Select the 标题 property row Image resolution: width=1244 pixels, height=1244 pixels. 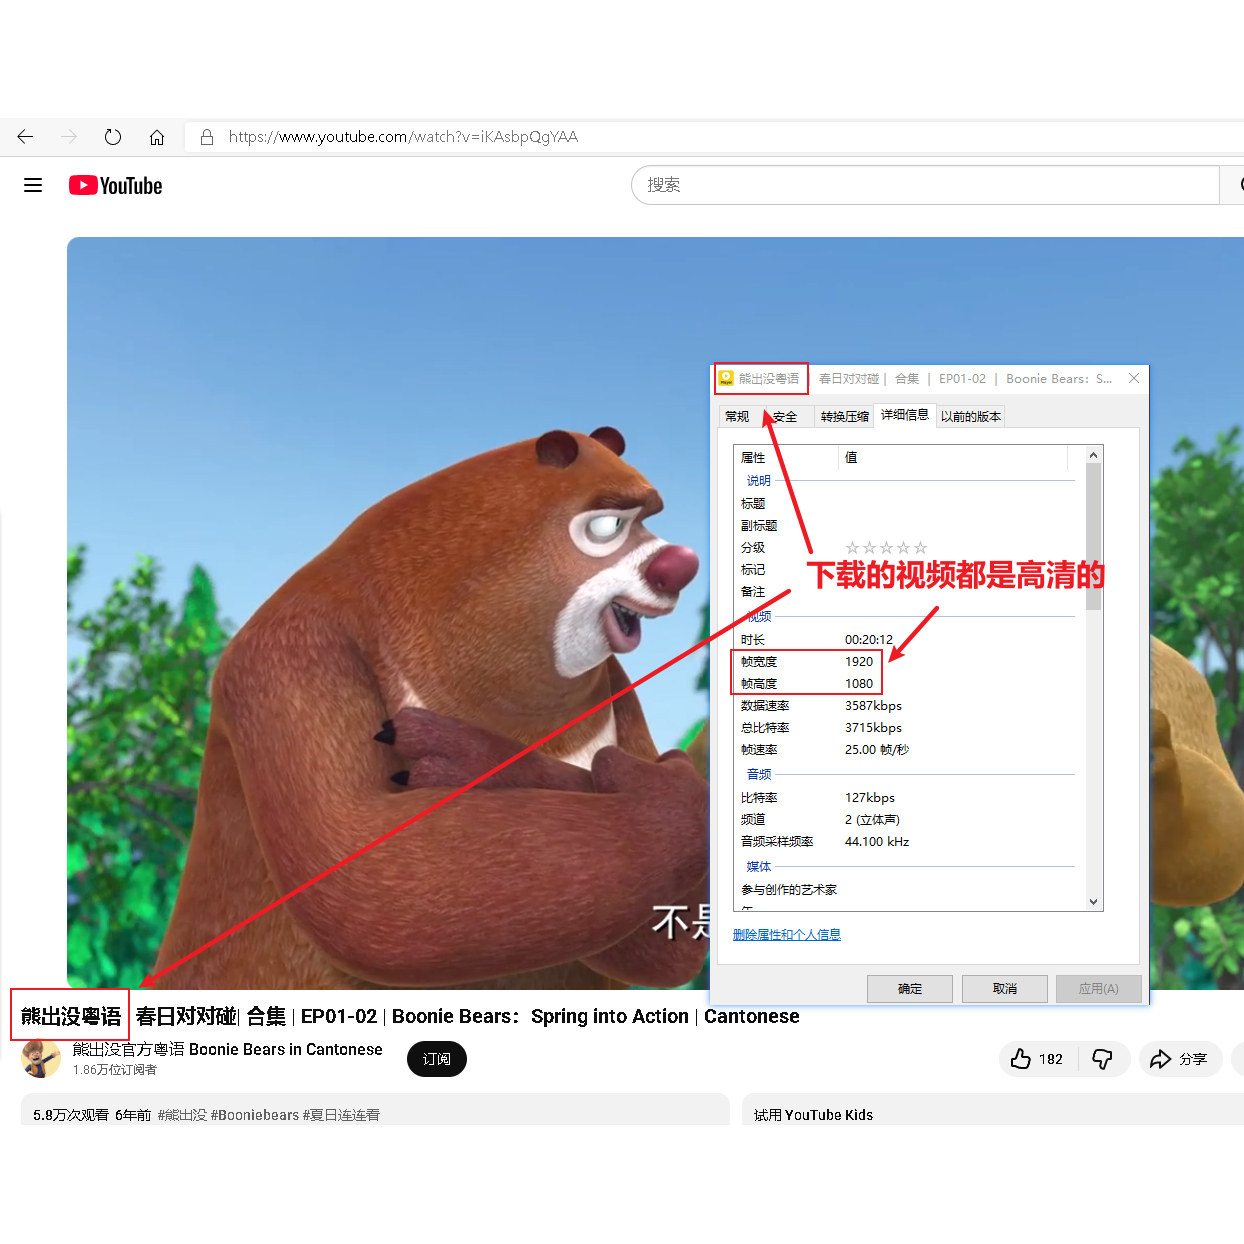906,503
